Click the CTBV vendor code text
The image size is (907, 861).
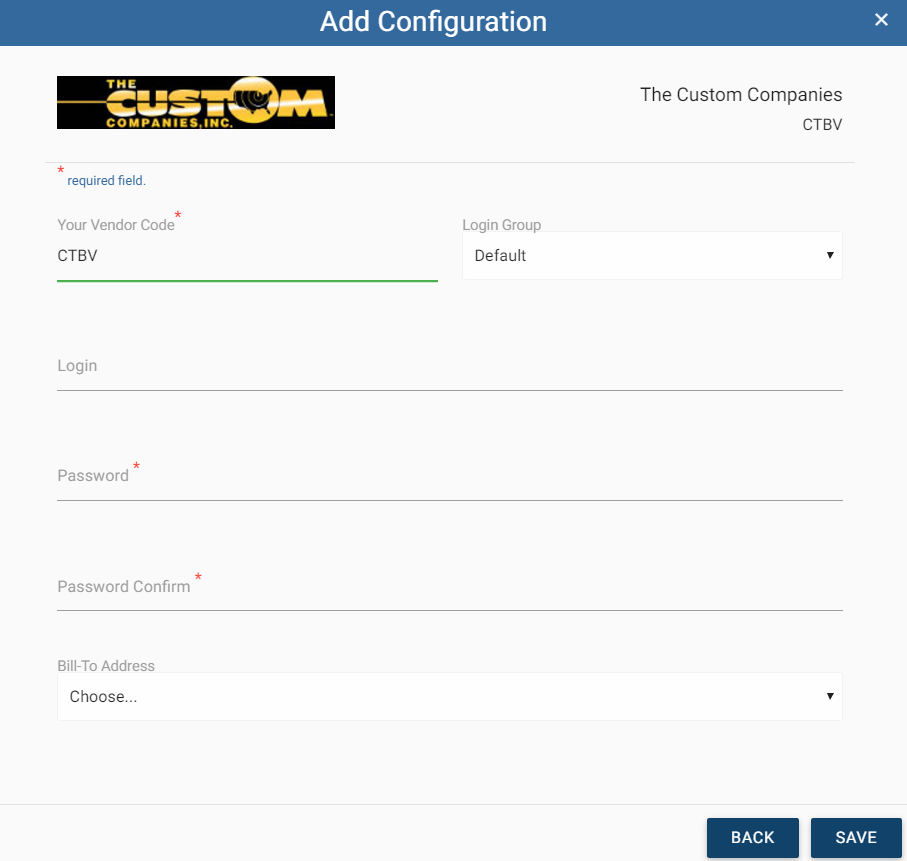77,256
